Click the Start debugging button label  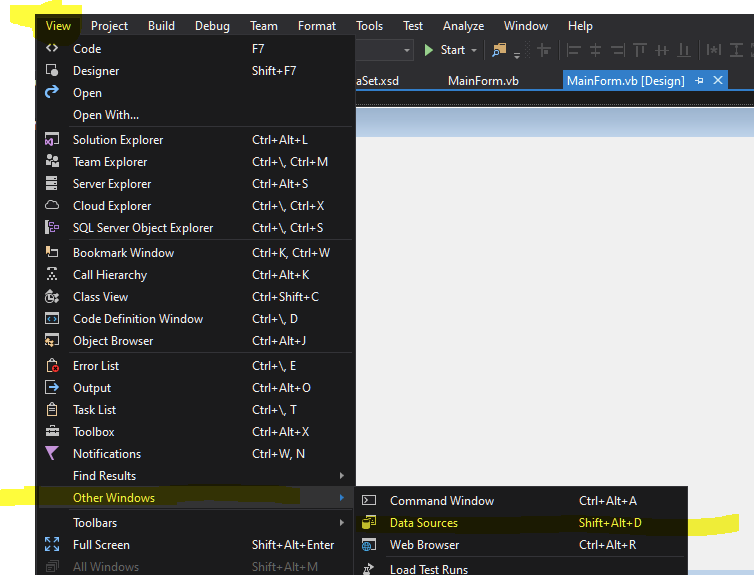click(452, 50)
